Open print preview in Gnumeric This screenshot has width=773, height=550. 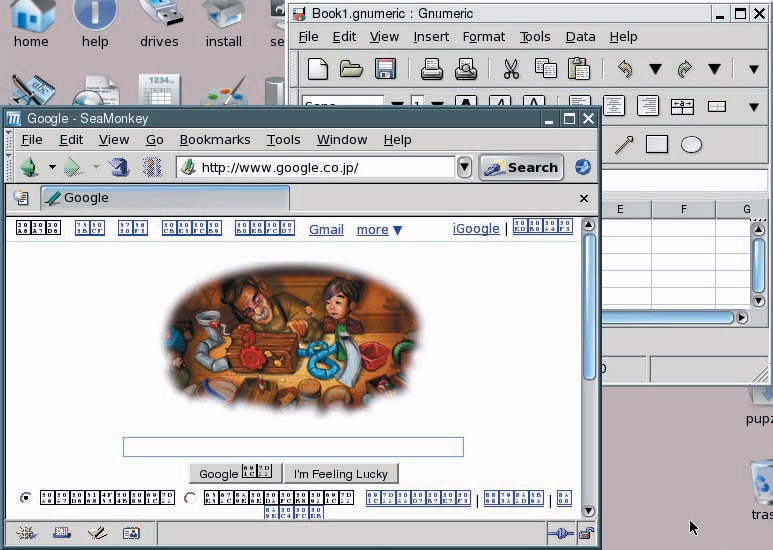(x=465, y=69)
